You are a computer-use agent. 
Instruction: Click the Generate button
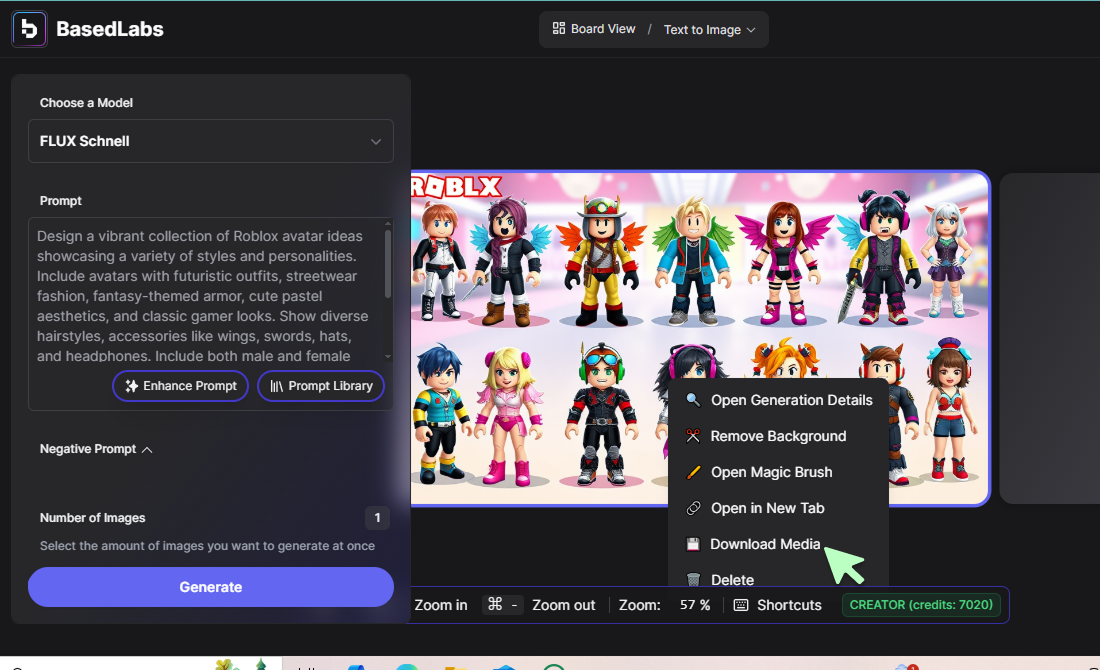pyautogui.click(x=210, y=587)
